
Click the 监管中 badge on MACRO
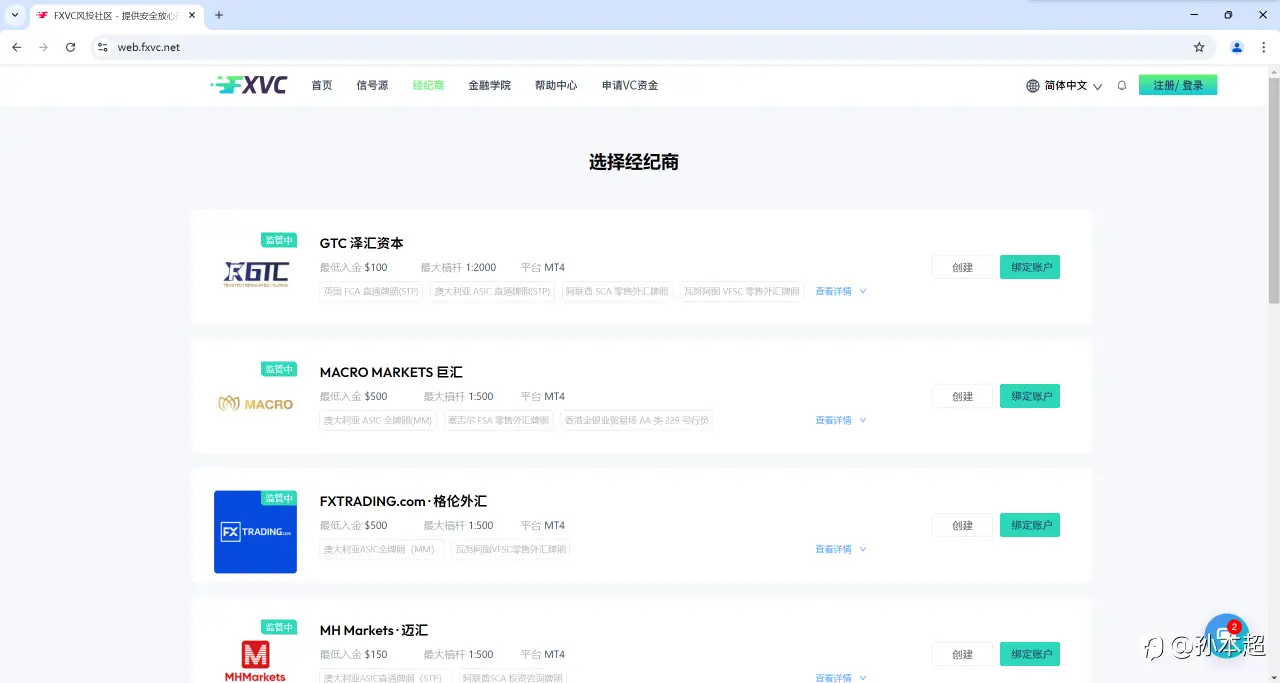coord(279,369)
